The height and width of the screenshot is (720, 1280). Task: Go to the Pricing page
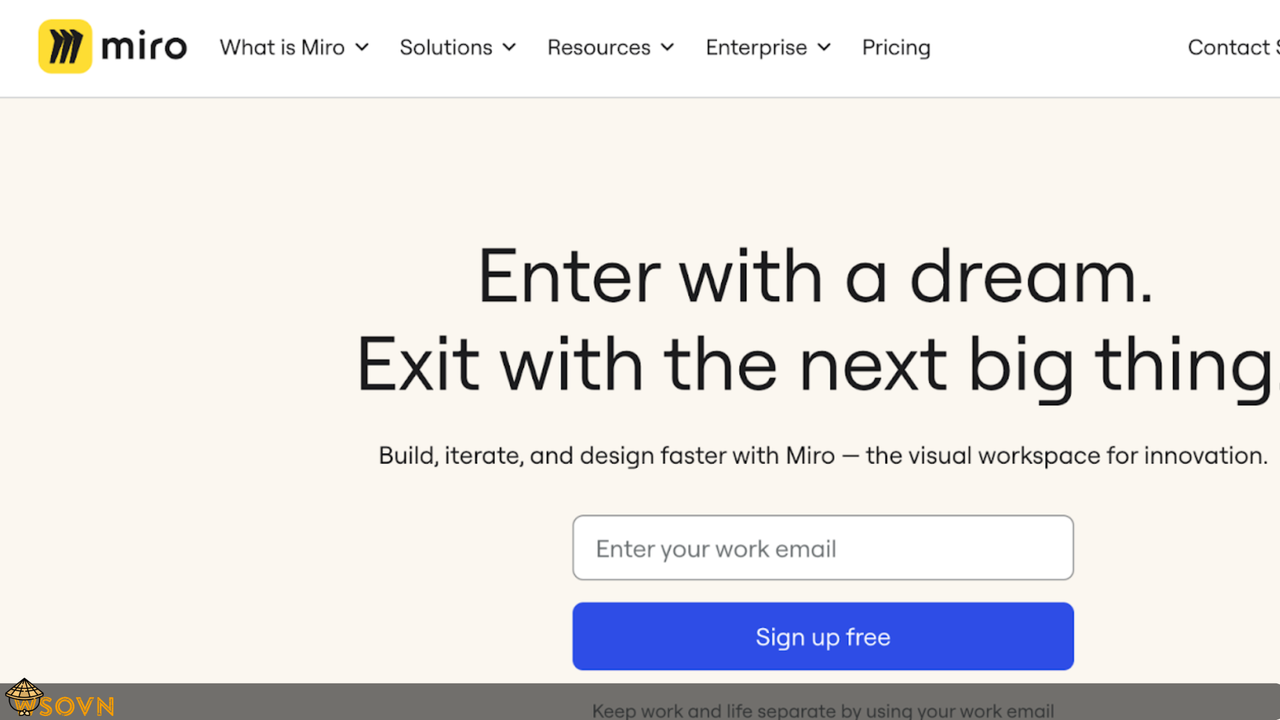pos(896,47)
